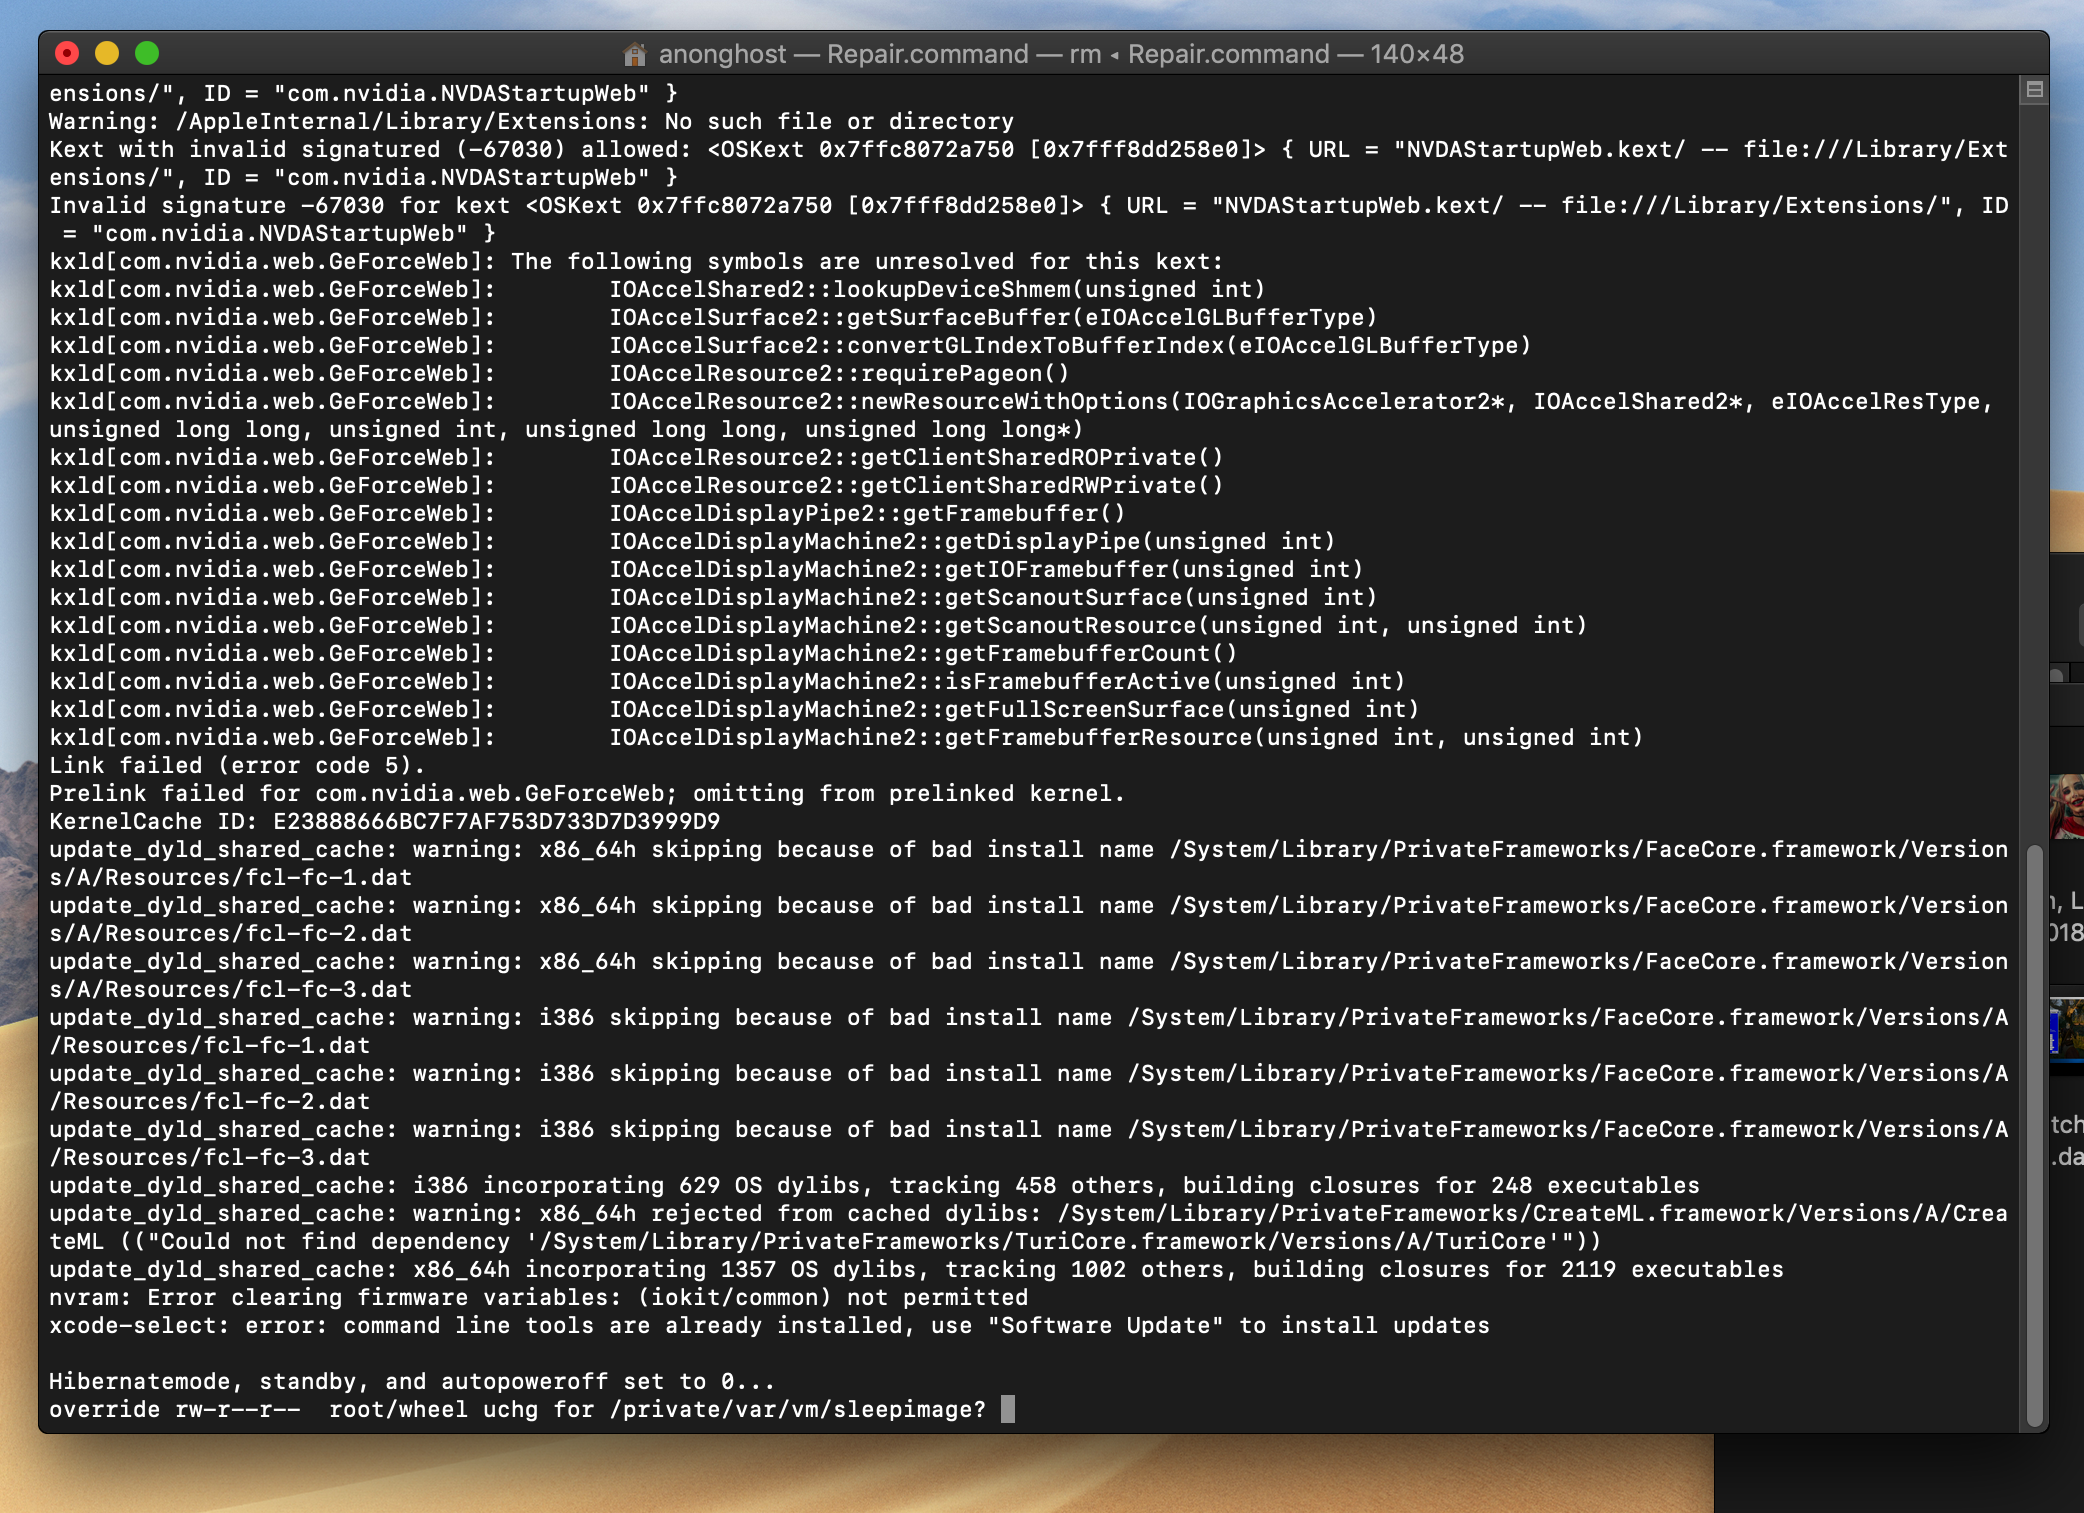
Task: Click empty scrollbar track above the thumb
Action: click(x=2034, y=450)
